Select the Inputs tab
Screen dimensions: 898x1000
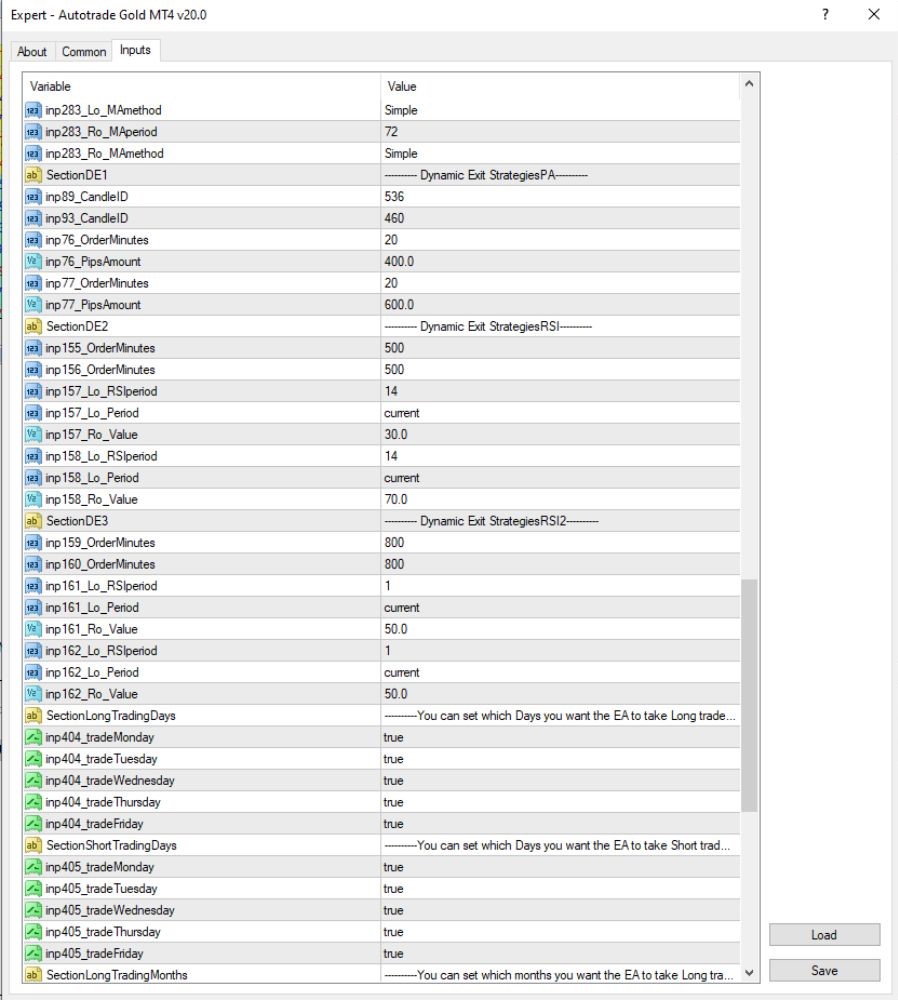point(135,50)
